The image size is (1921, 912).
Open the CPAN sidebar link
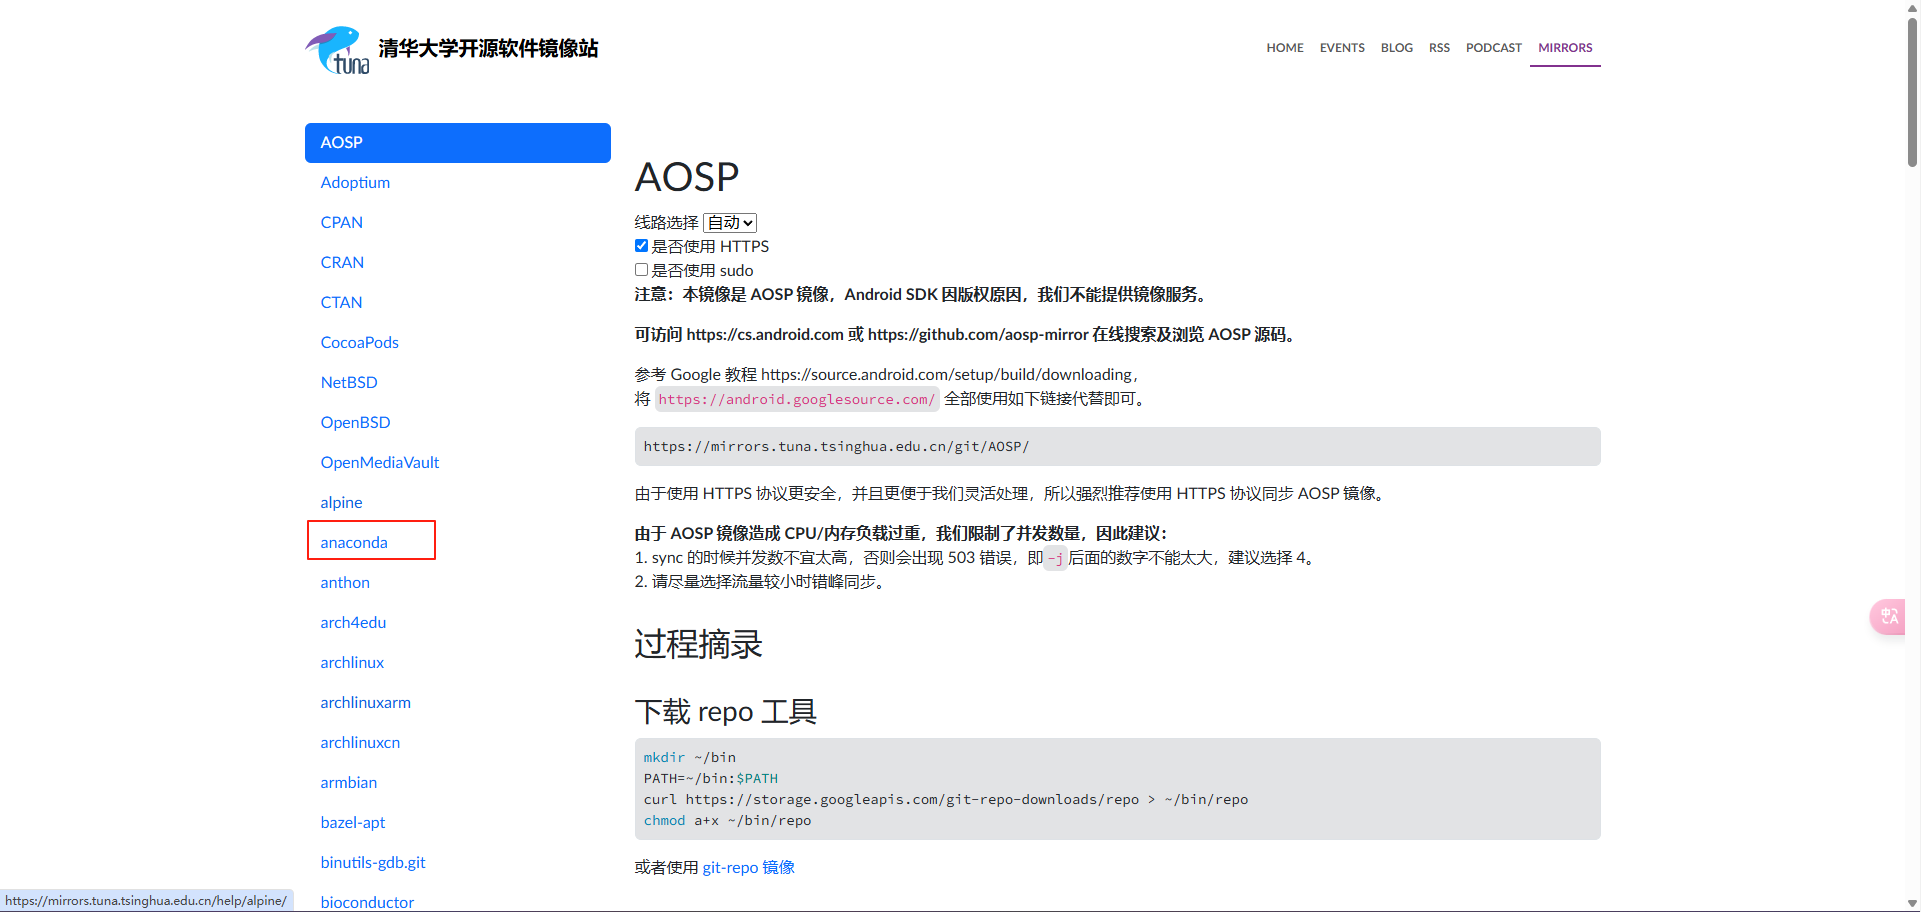342,223
